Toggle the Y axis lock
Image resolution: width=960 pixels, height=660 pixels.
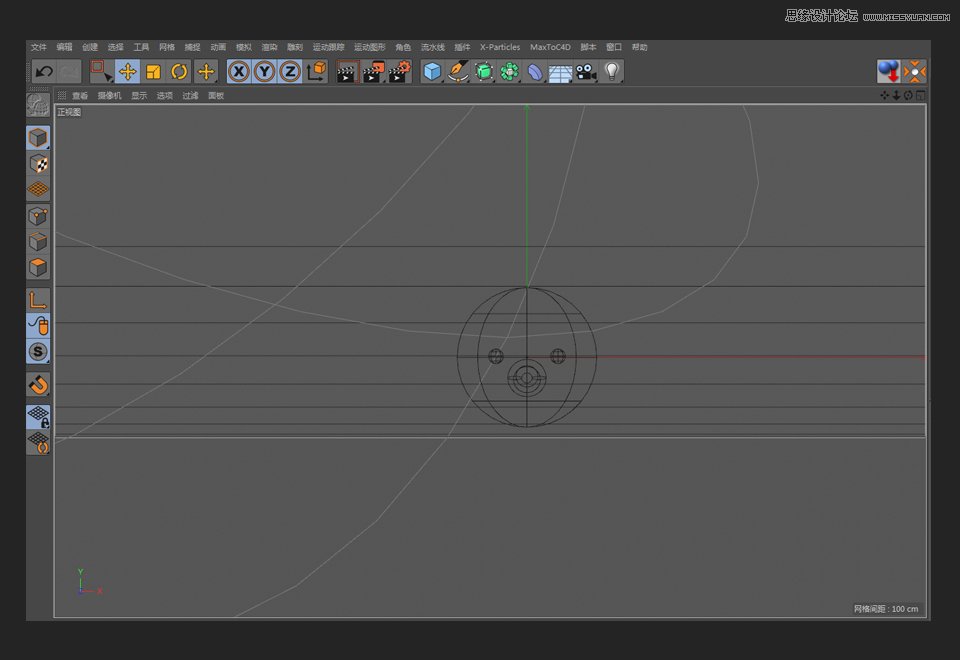pos(264,71)
